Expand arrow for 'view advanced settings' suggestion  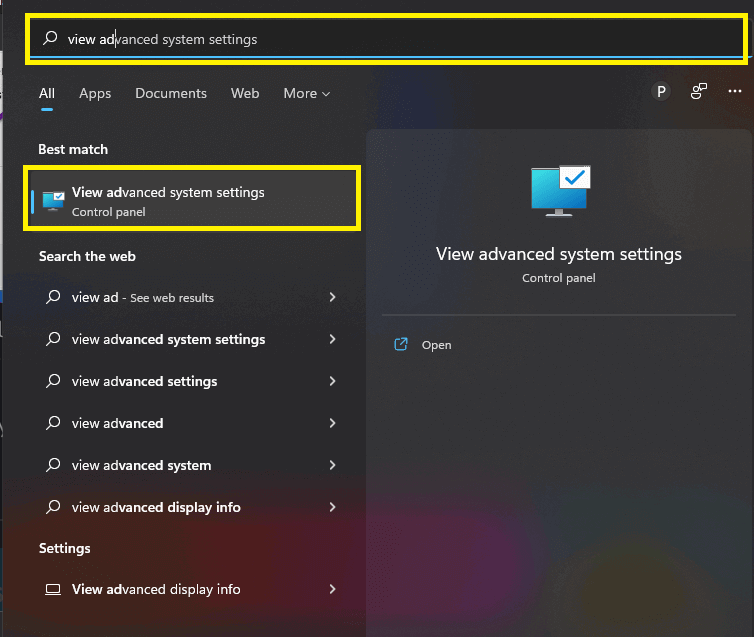pyautogui.click(x=332, y=382)
